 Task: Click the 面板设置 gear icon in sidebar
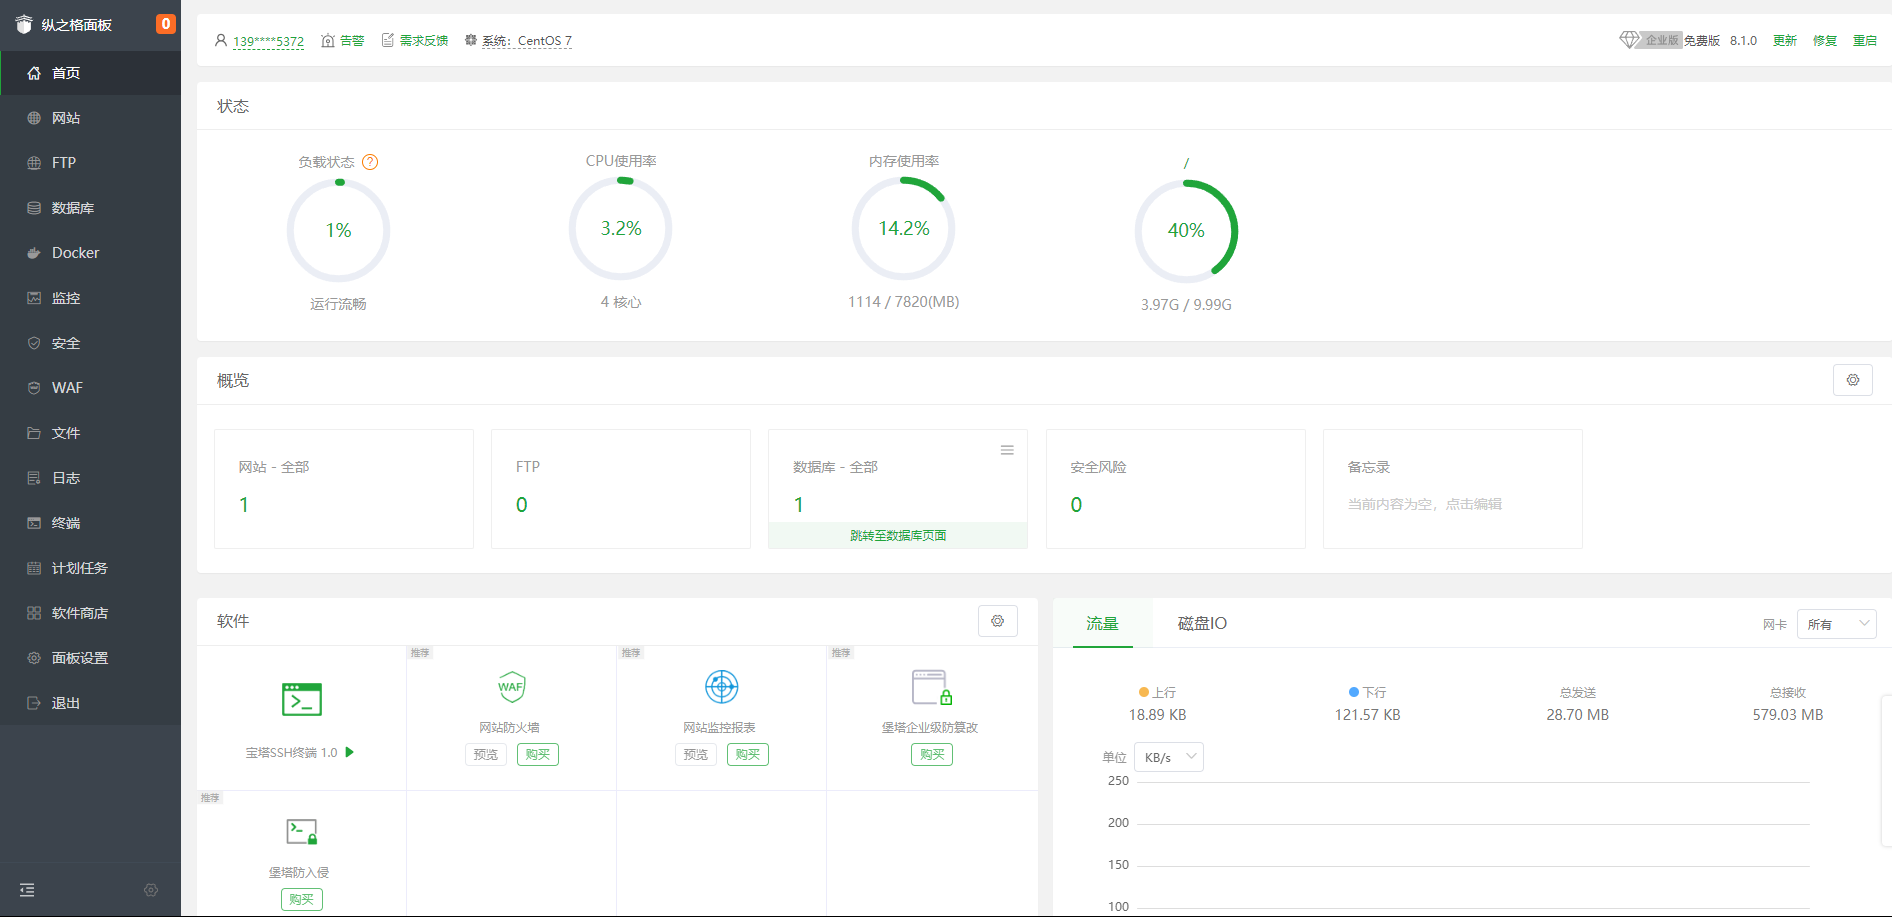(34, 658)
